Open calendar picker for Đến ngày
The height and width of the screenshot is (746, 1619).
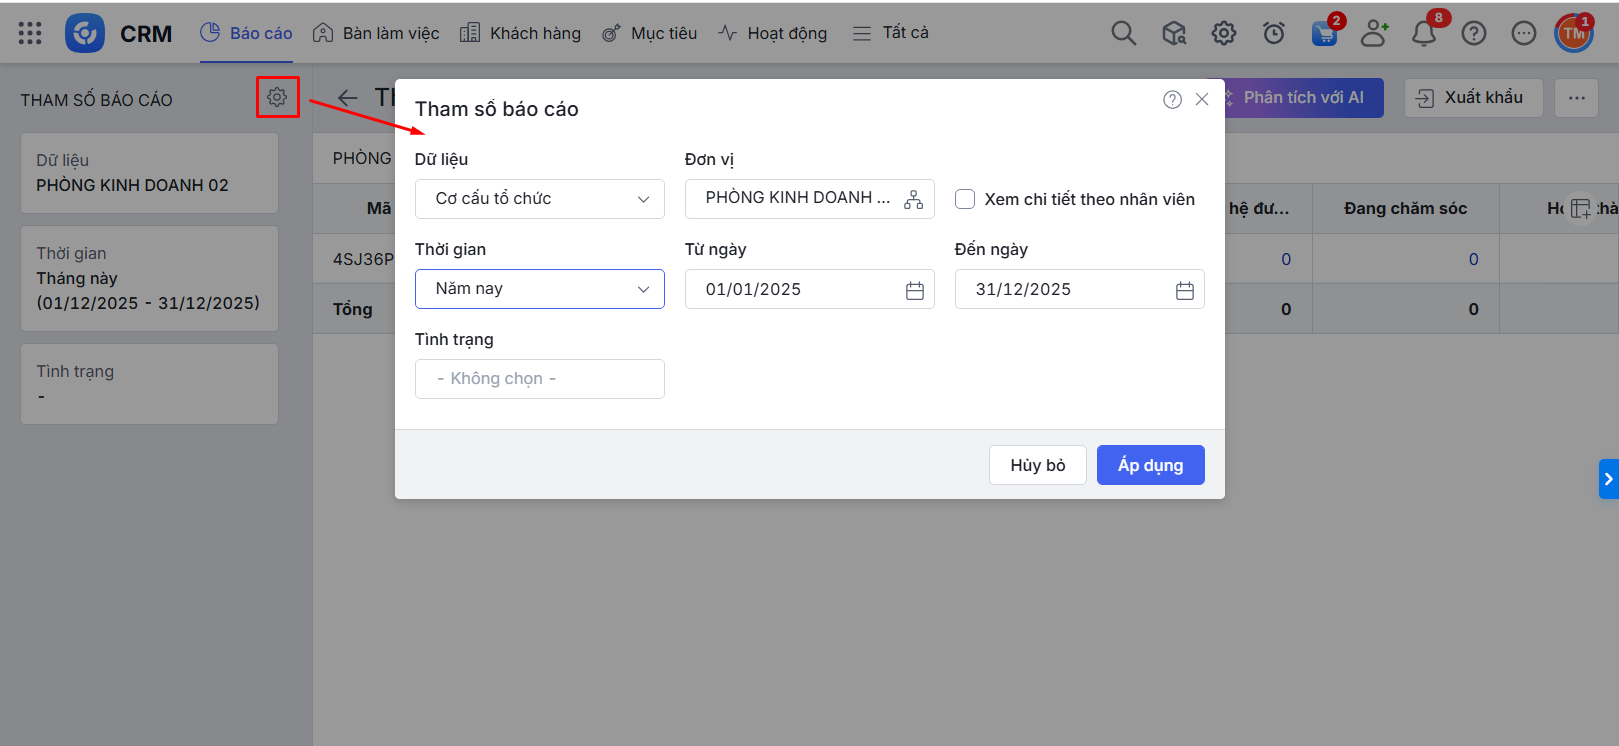point(1184,290)
